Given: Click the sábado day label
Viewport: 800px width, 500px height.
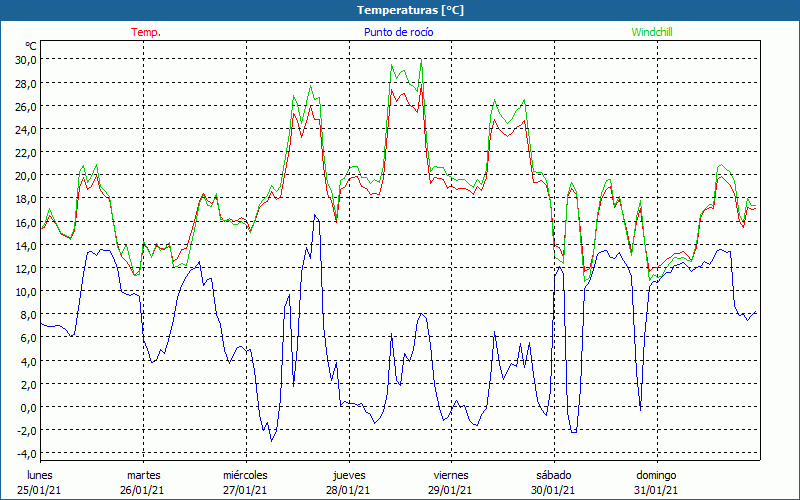Looking at the screenshot, I should pos(554,475).
